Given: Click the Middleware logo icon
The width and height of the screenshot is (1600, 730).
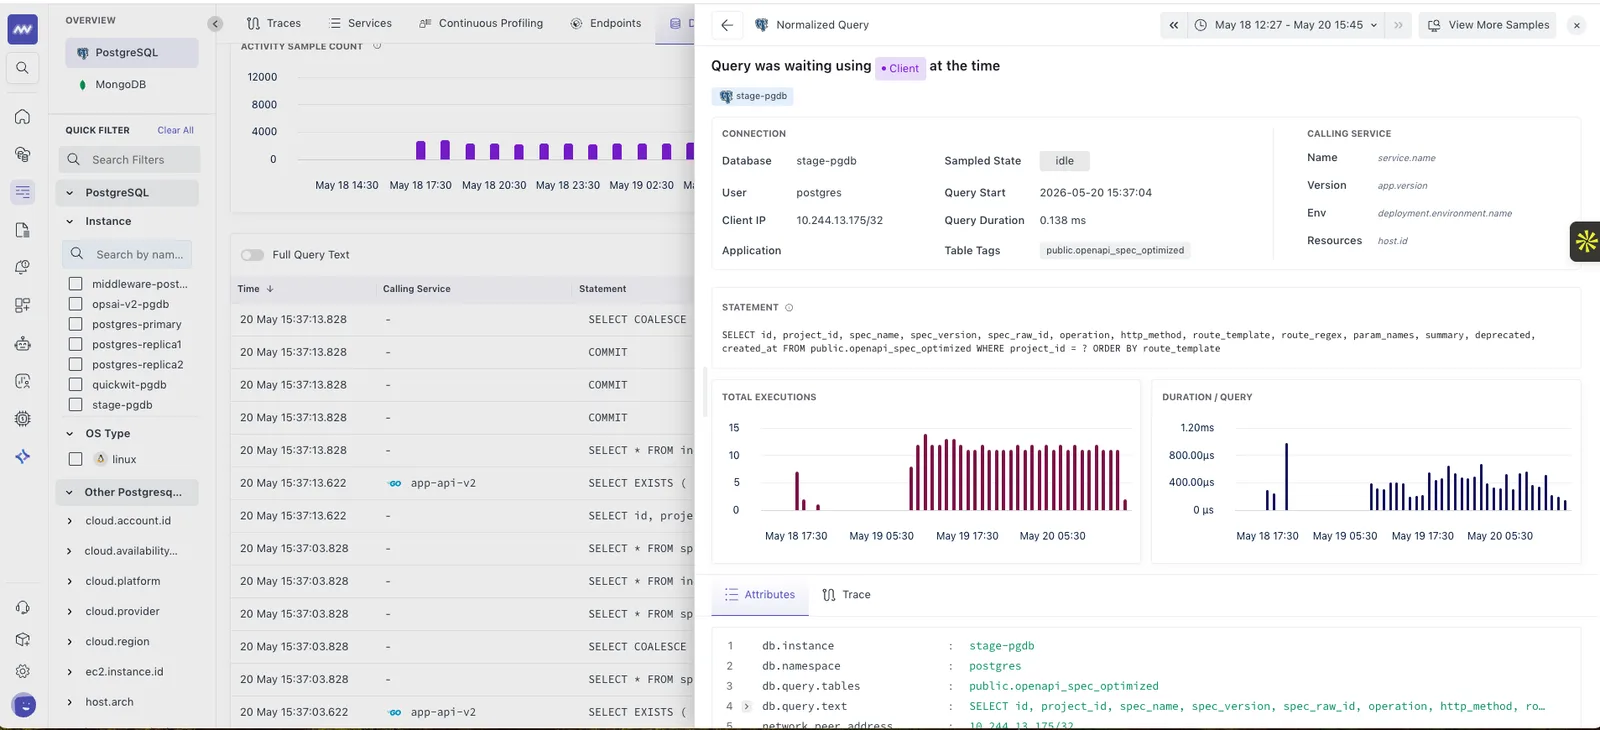Looking at the screenshot, I should [x=22, y=29].
